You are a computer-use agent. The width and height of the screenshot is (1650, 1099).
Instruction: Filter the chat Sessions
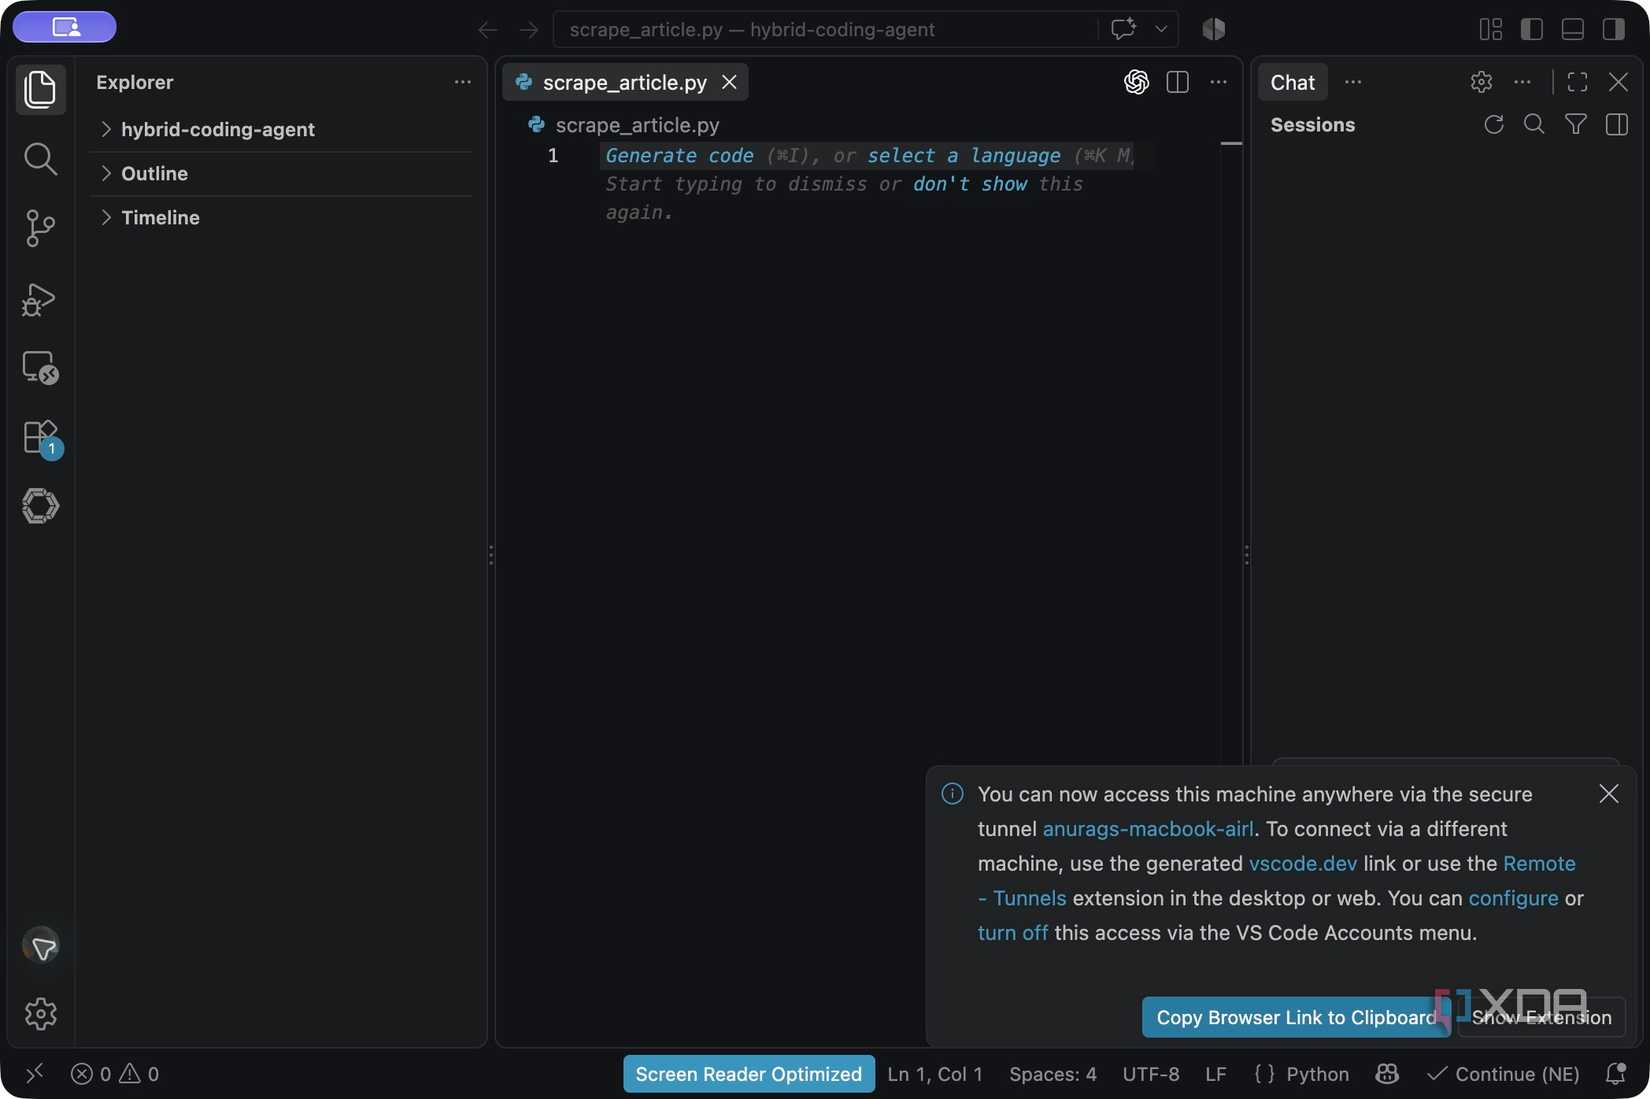[x=1575, y=124]
